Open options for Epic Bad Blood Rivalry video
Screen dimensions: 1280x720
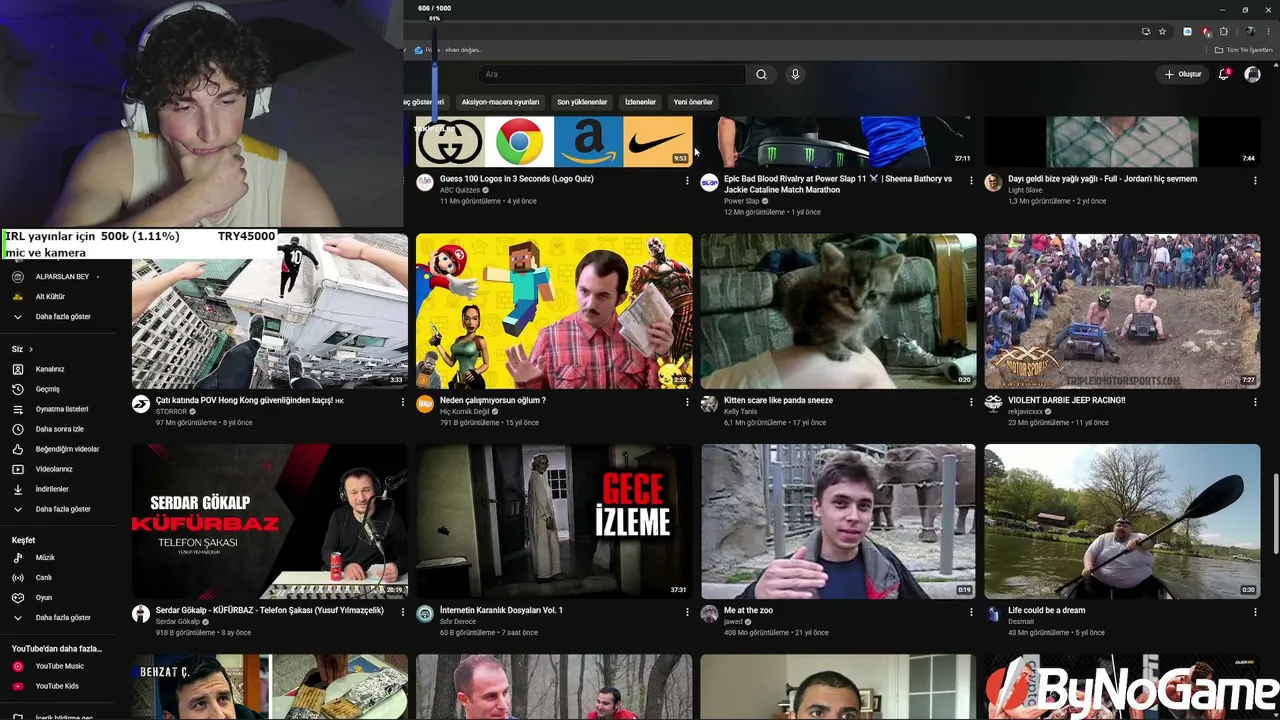point(971,181)
